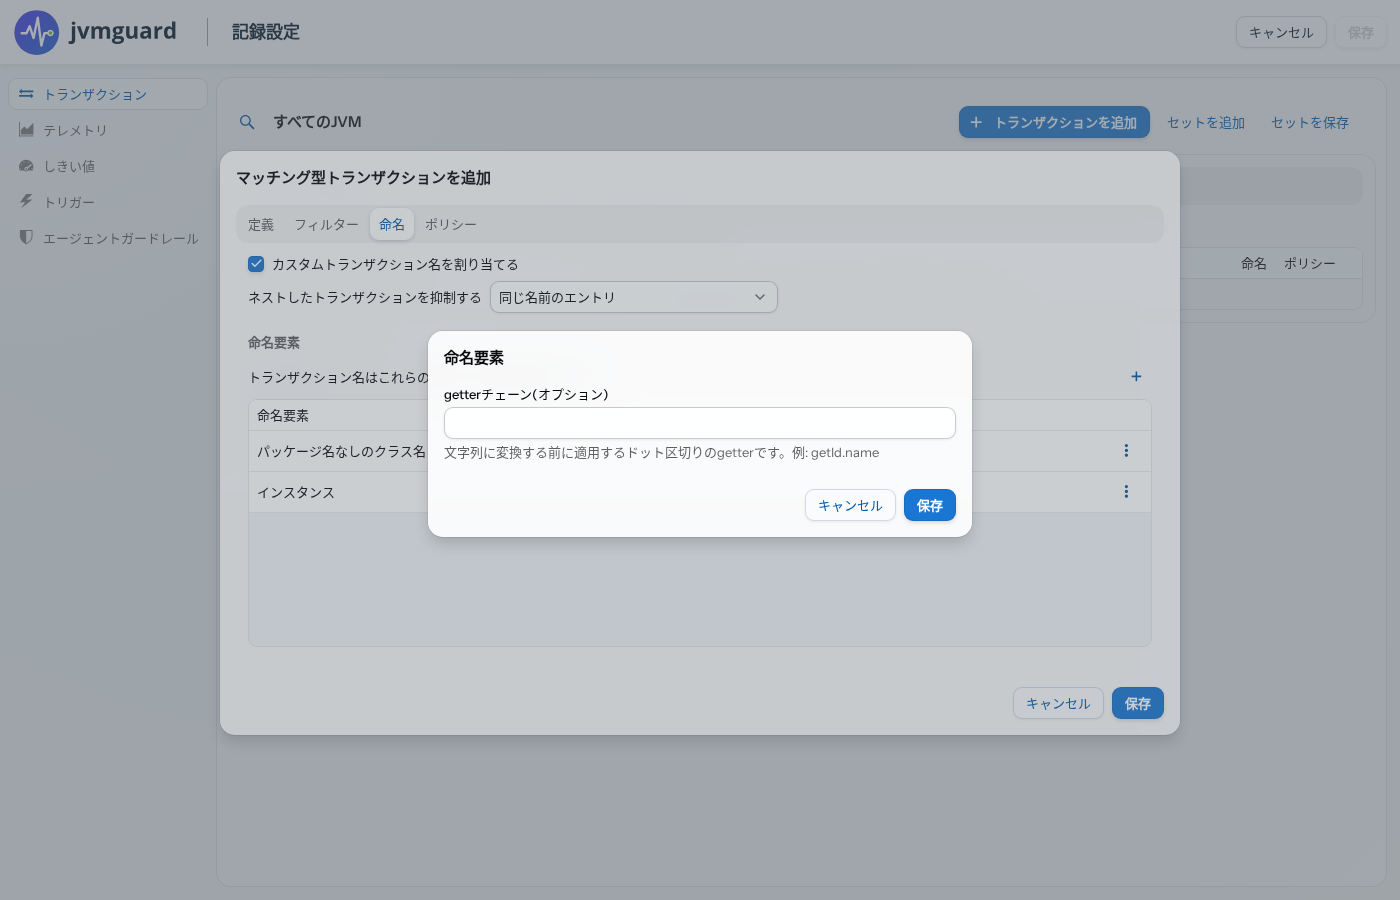Viewport: 1400px width, 900px height.
Task: Click the telemetry chart icon in sidebar
Action: (x=26, y=130)
